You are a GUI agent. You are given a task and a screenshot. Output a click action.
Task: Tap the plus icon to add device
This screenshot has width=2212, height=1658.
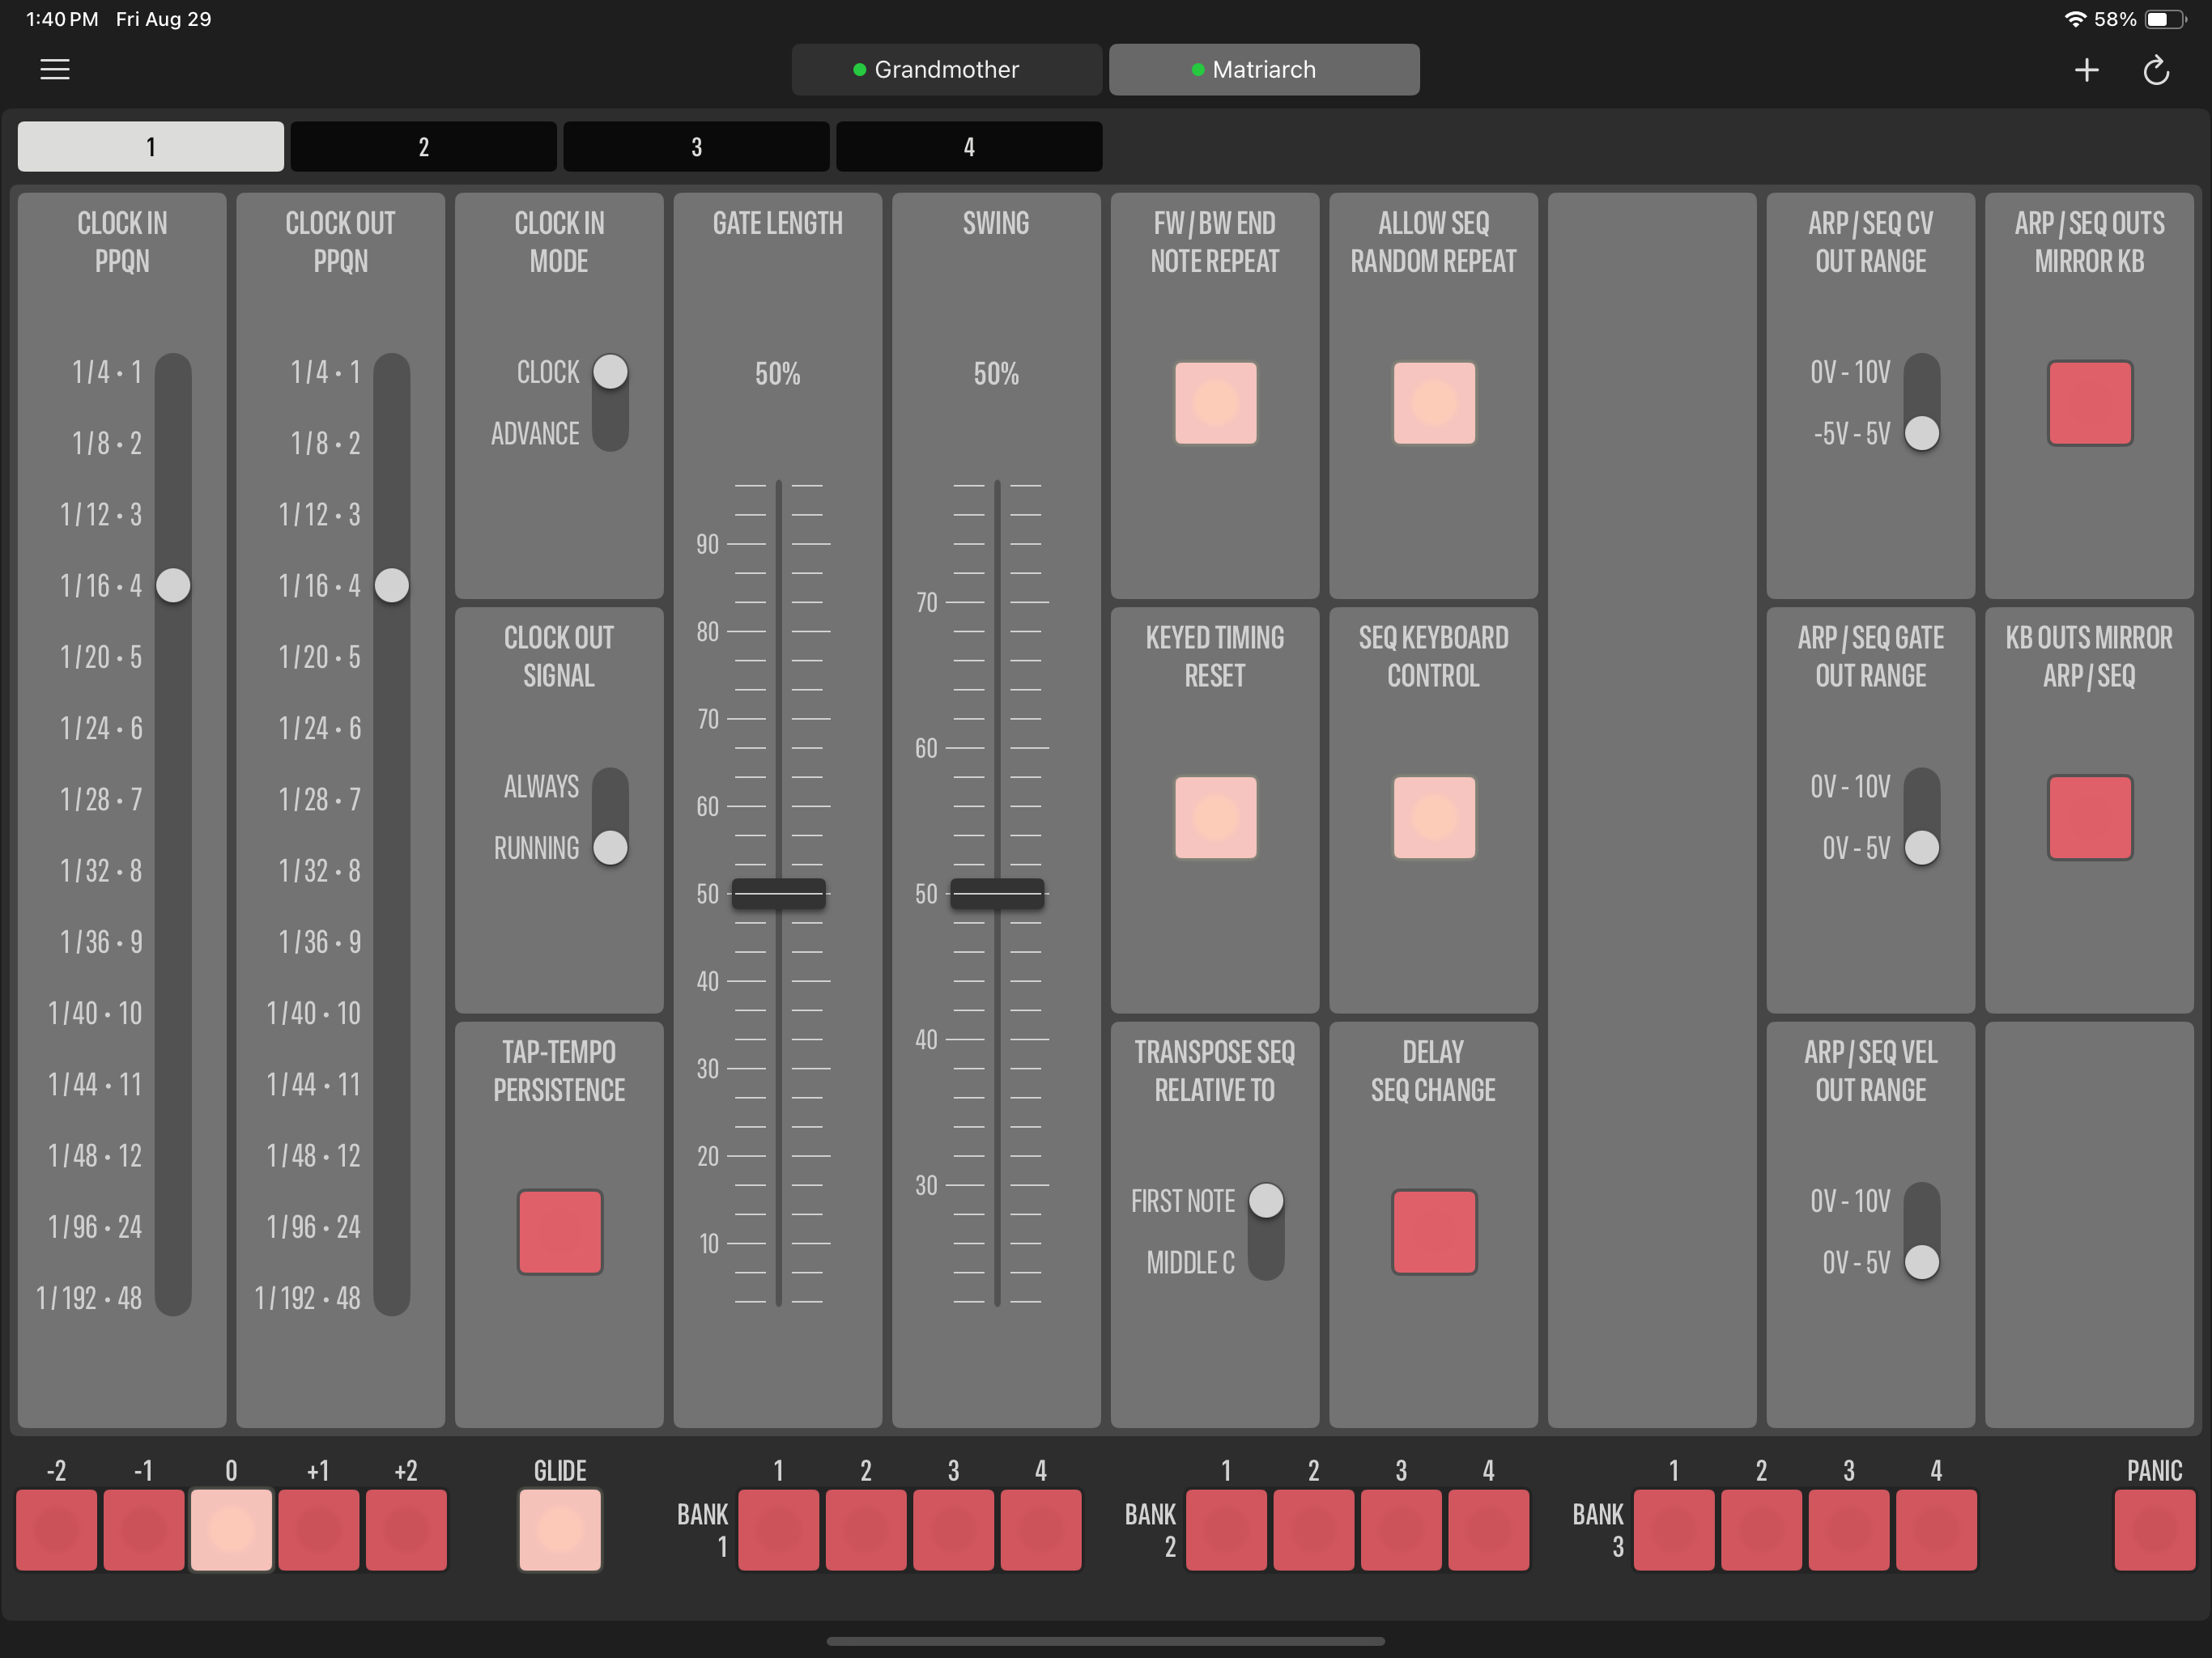[x=2086, y=69]
